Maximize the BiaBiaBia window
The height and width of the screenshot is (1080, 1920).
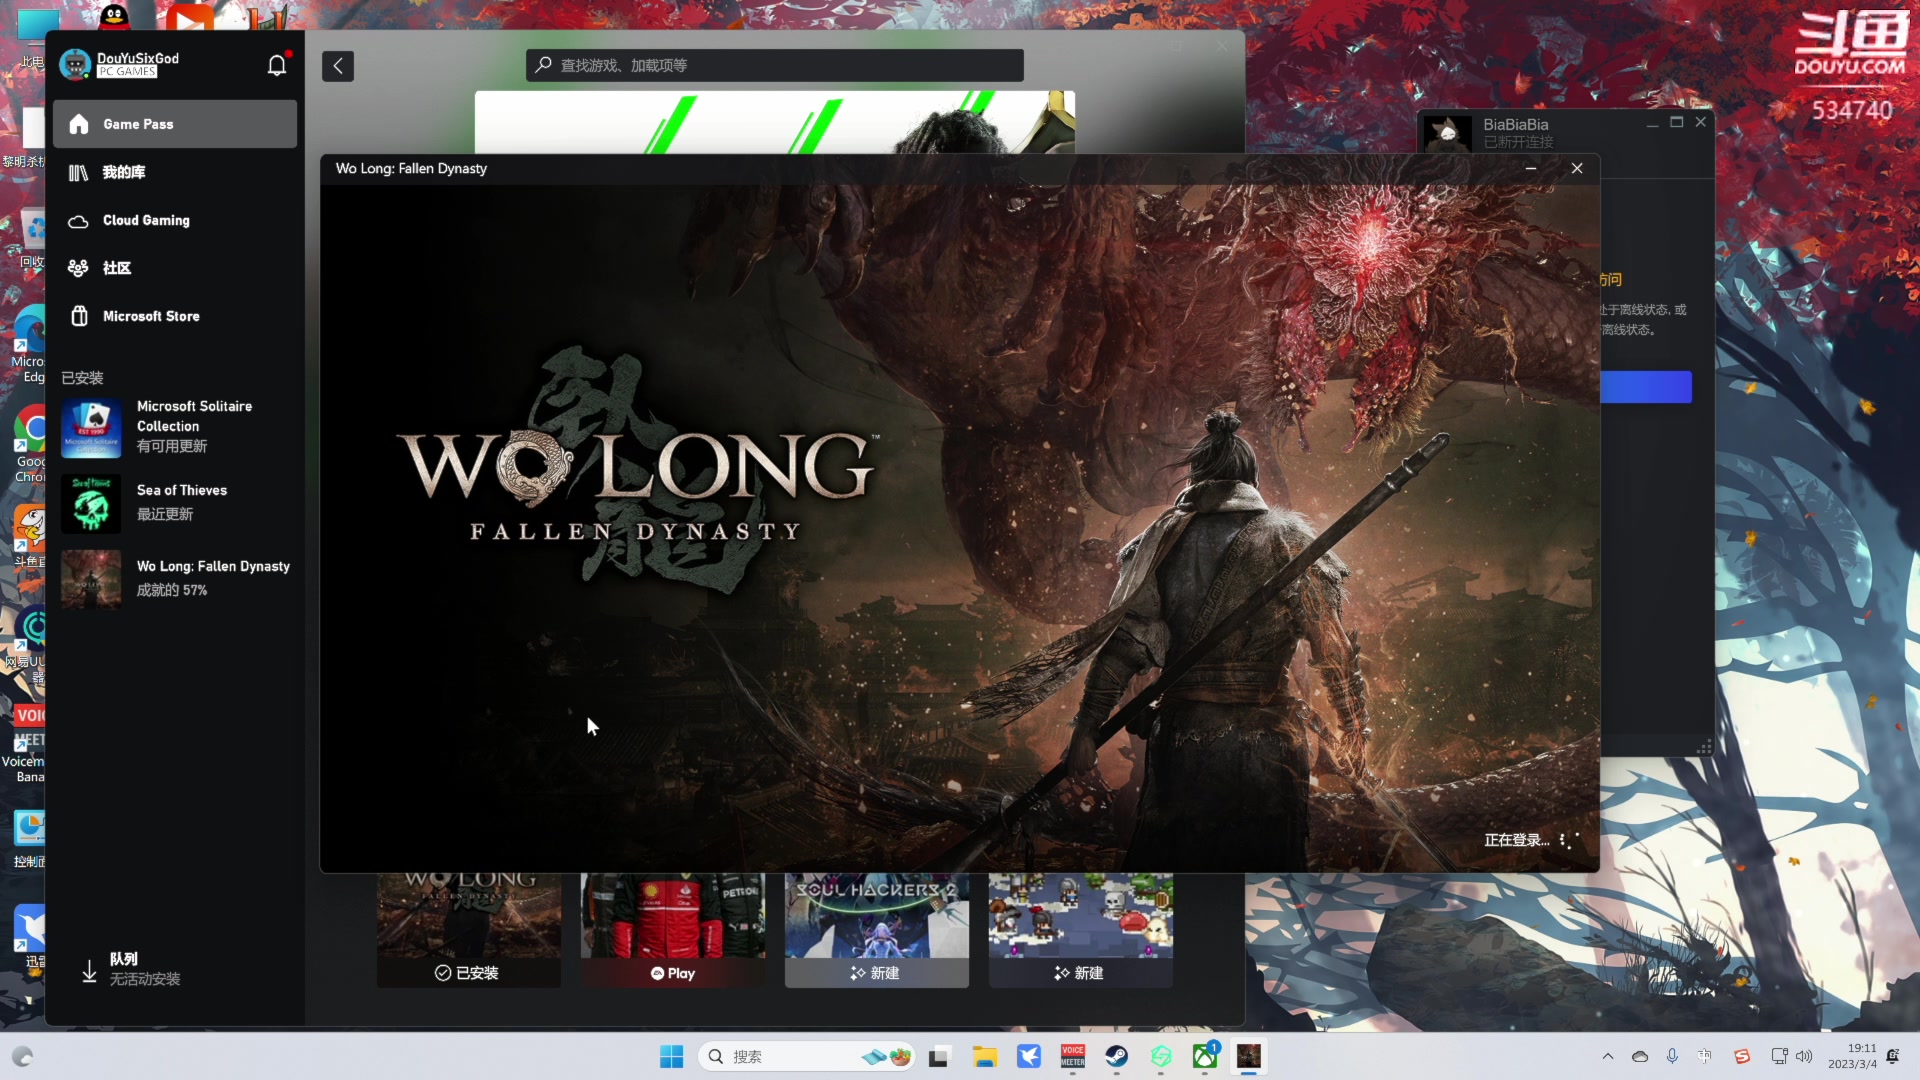coord(1676,122)
